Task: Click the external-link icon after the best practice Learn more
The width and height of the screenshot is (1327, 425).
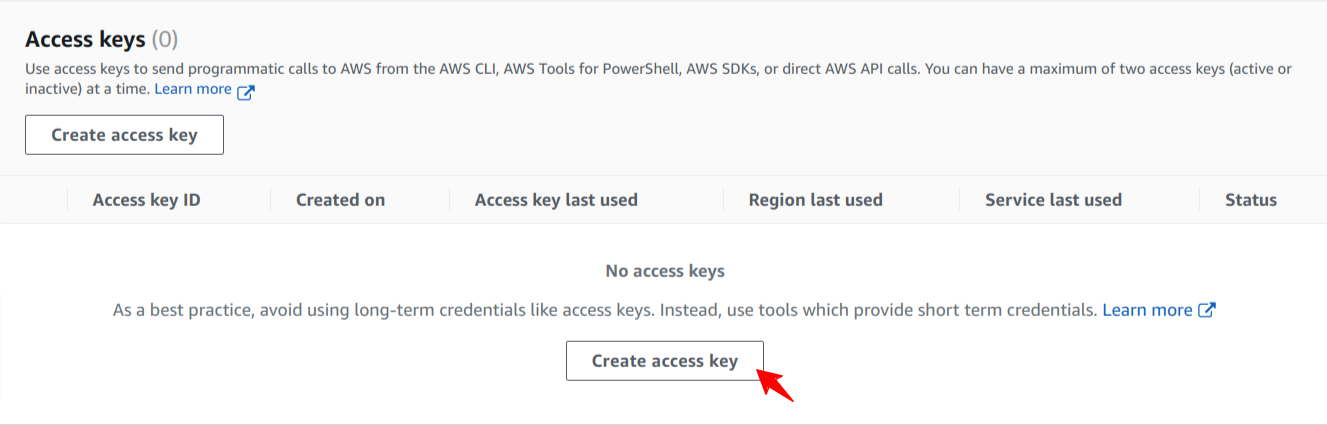Action: [x=1207, y=310]
